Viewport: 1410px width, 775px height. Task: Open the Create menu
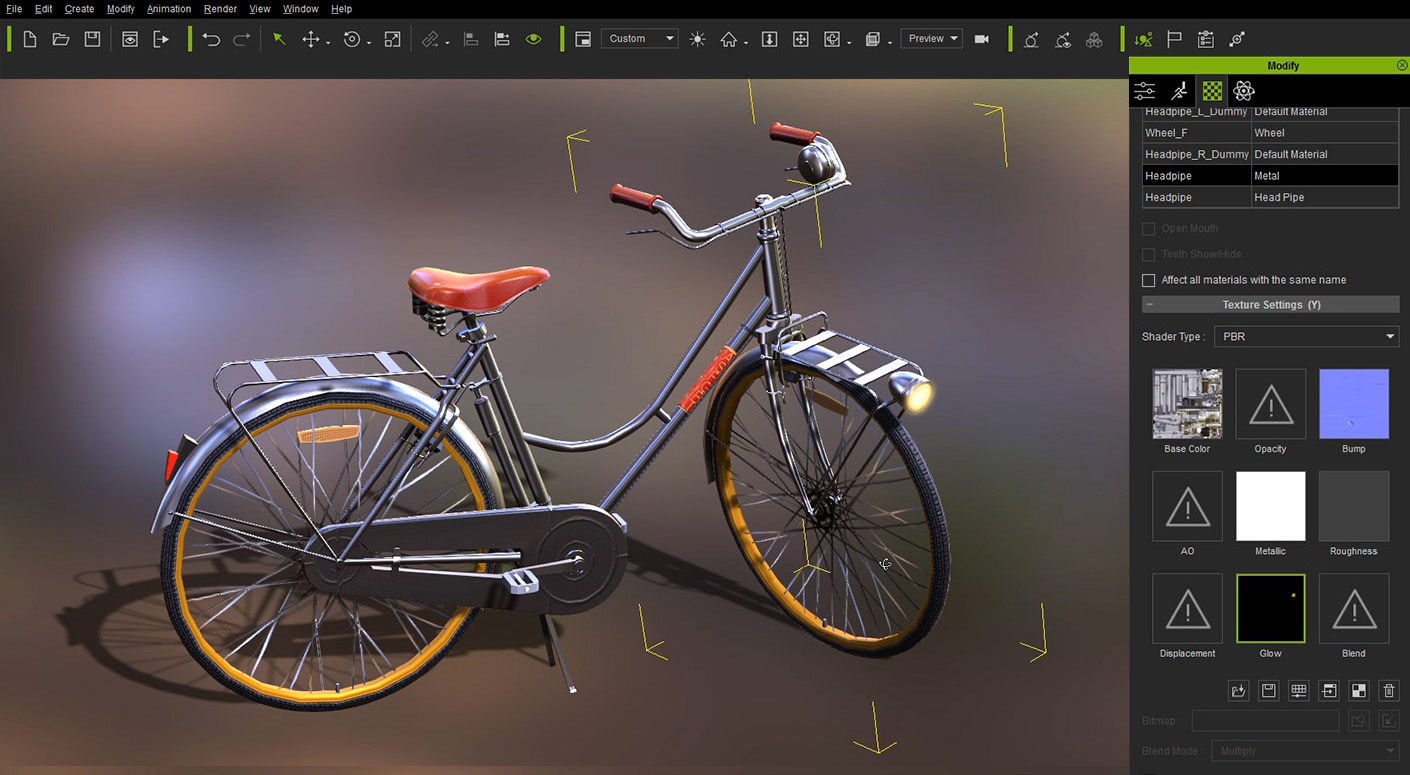point(79,9)
